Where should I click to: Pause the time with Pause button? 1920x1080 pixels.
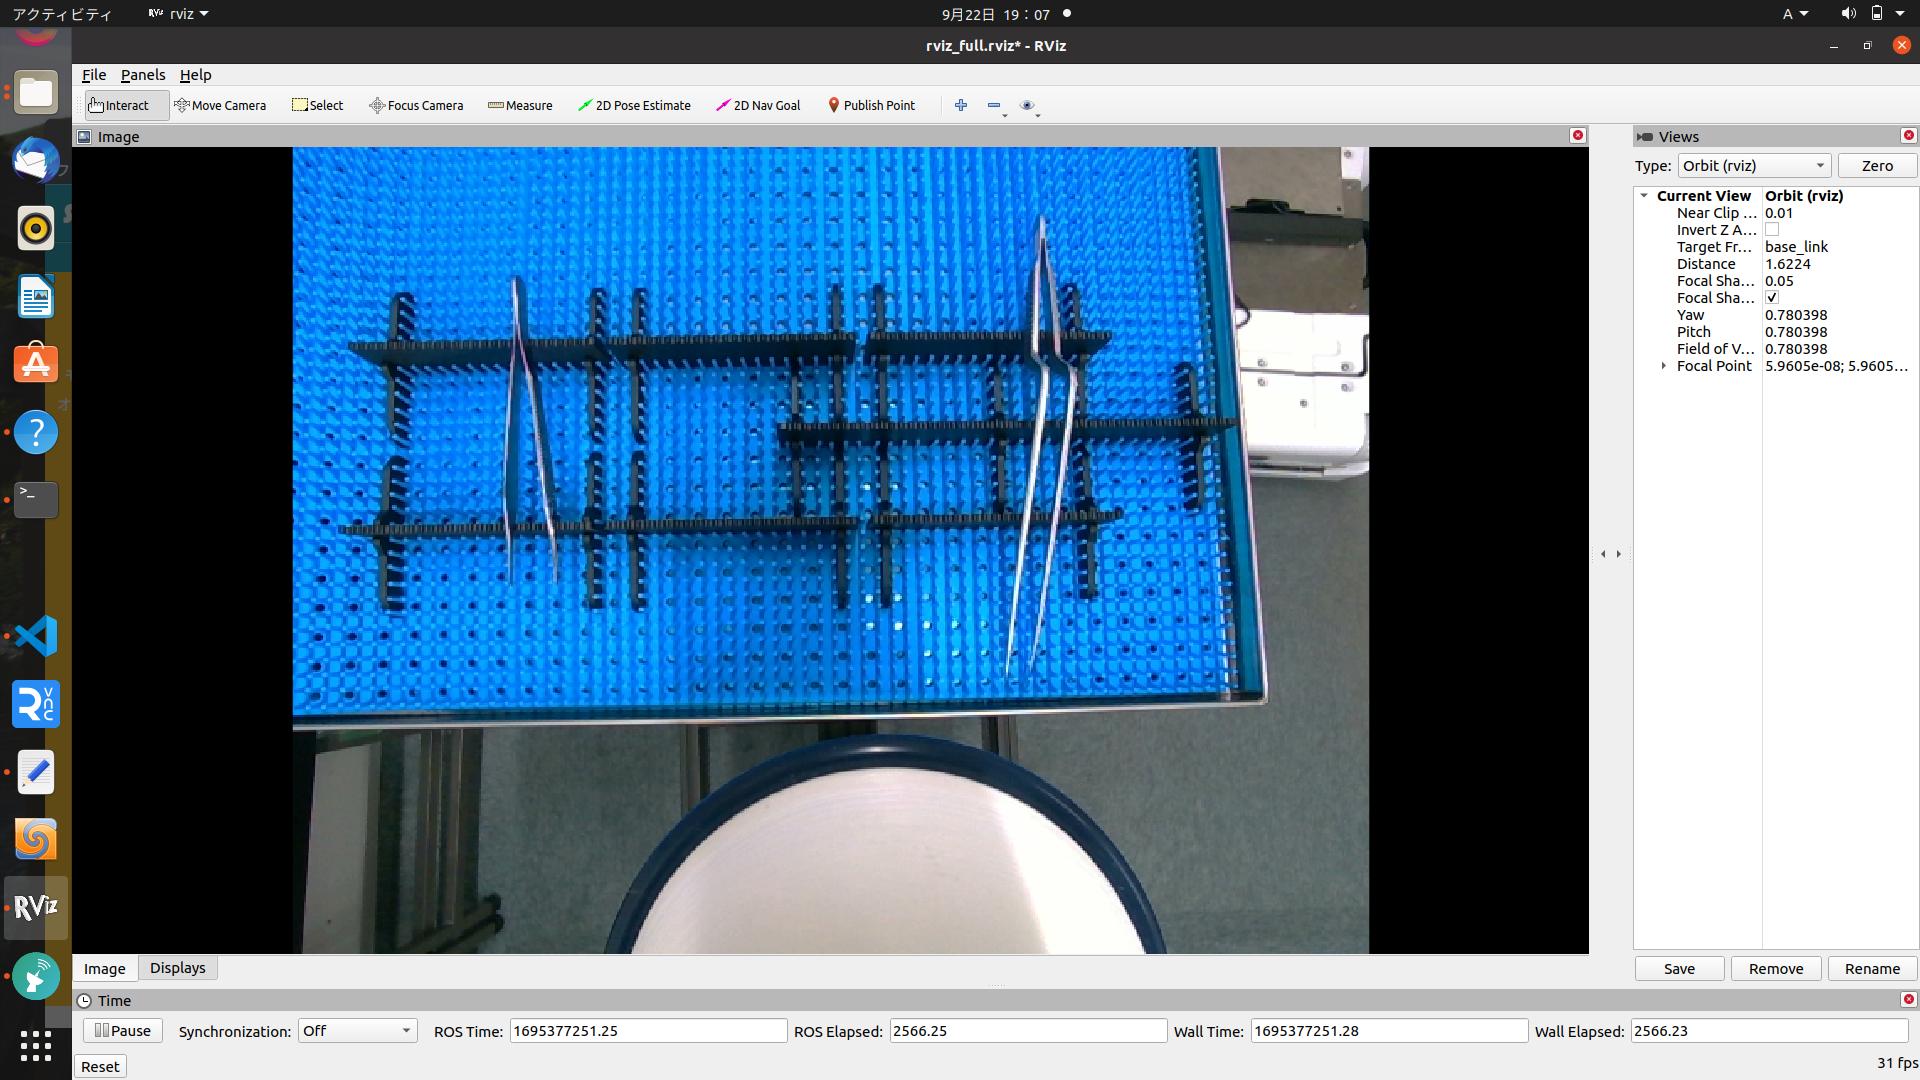122,1031
